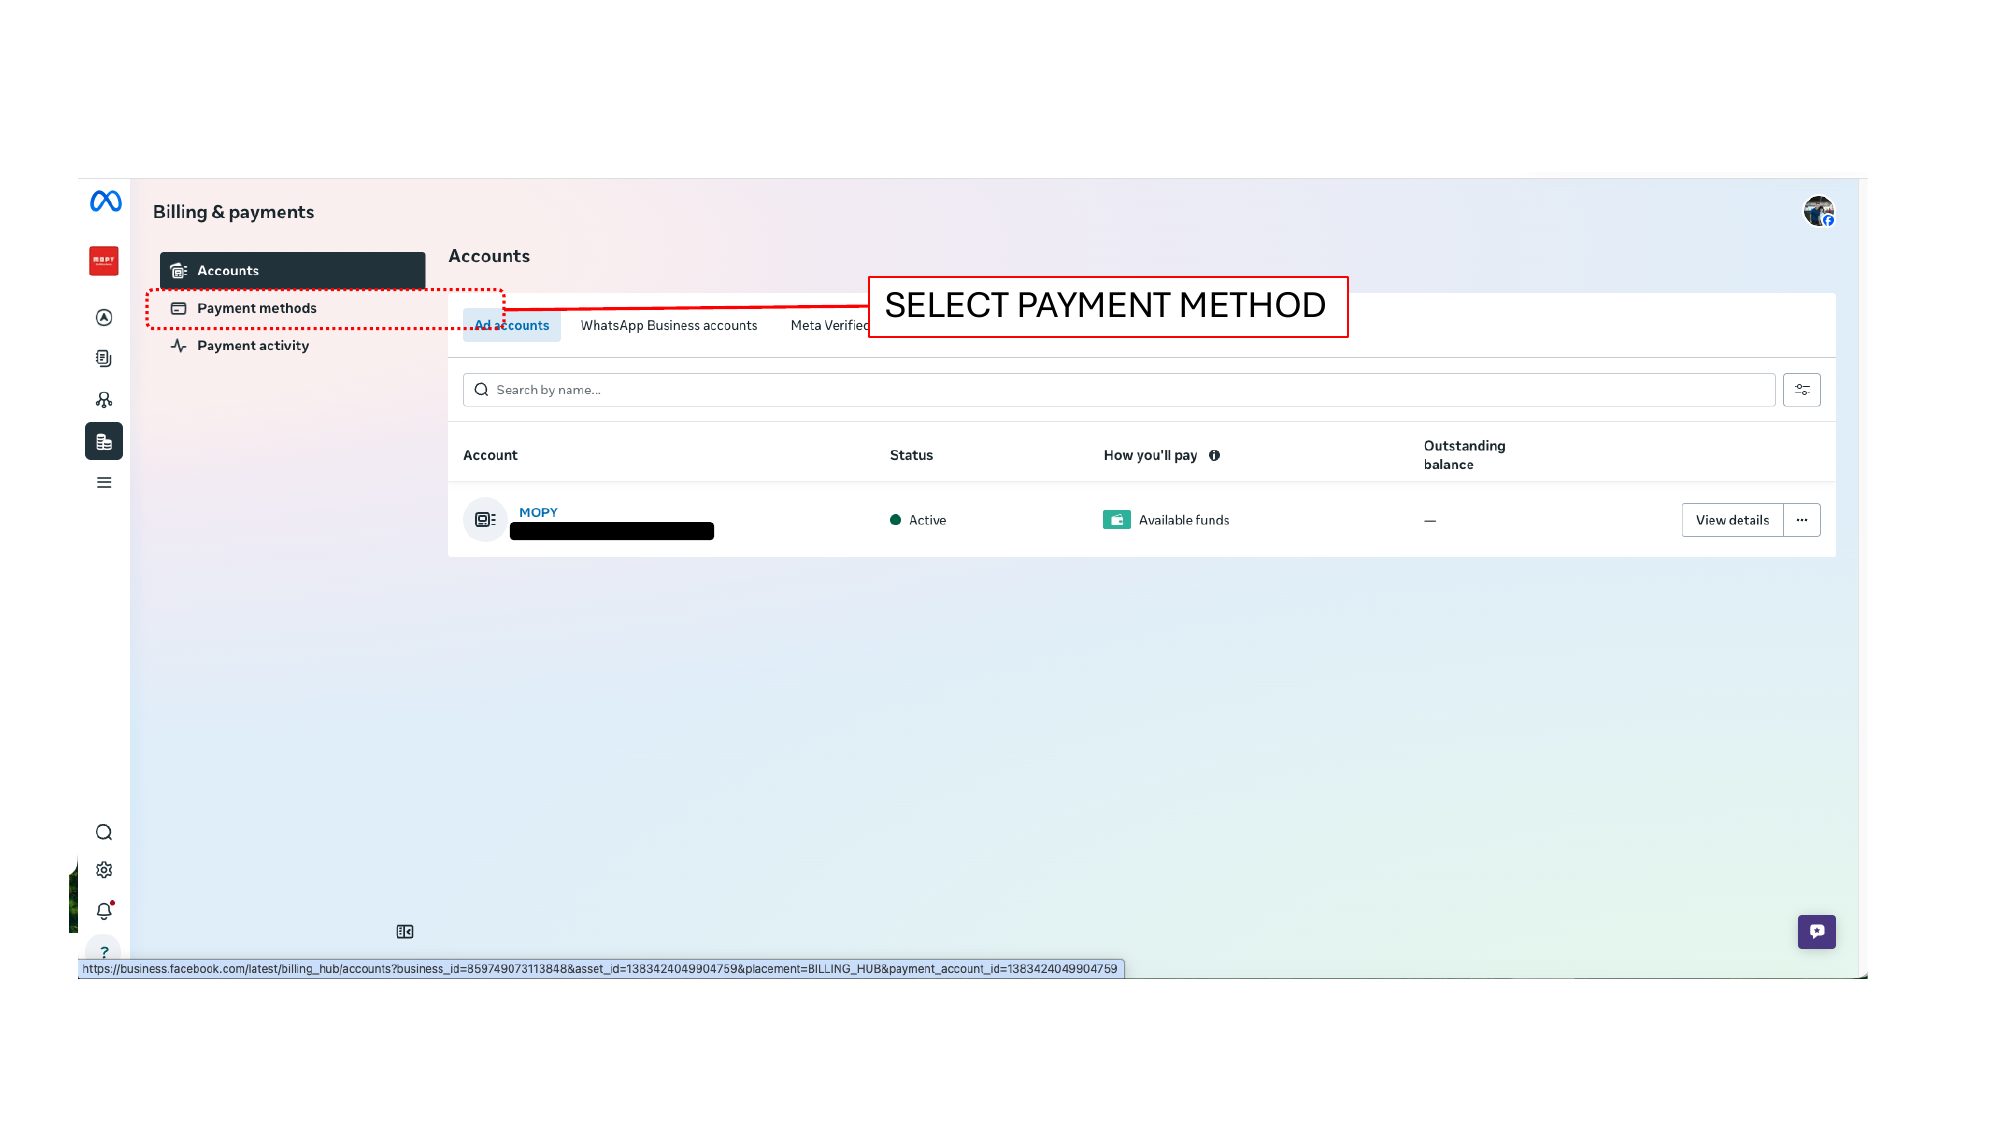Open the search icon in the sidebar
The width and height of the screenshot is (2000, 1125).
pyautogui.click(x=104, y=831)
